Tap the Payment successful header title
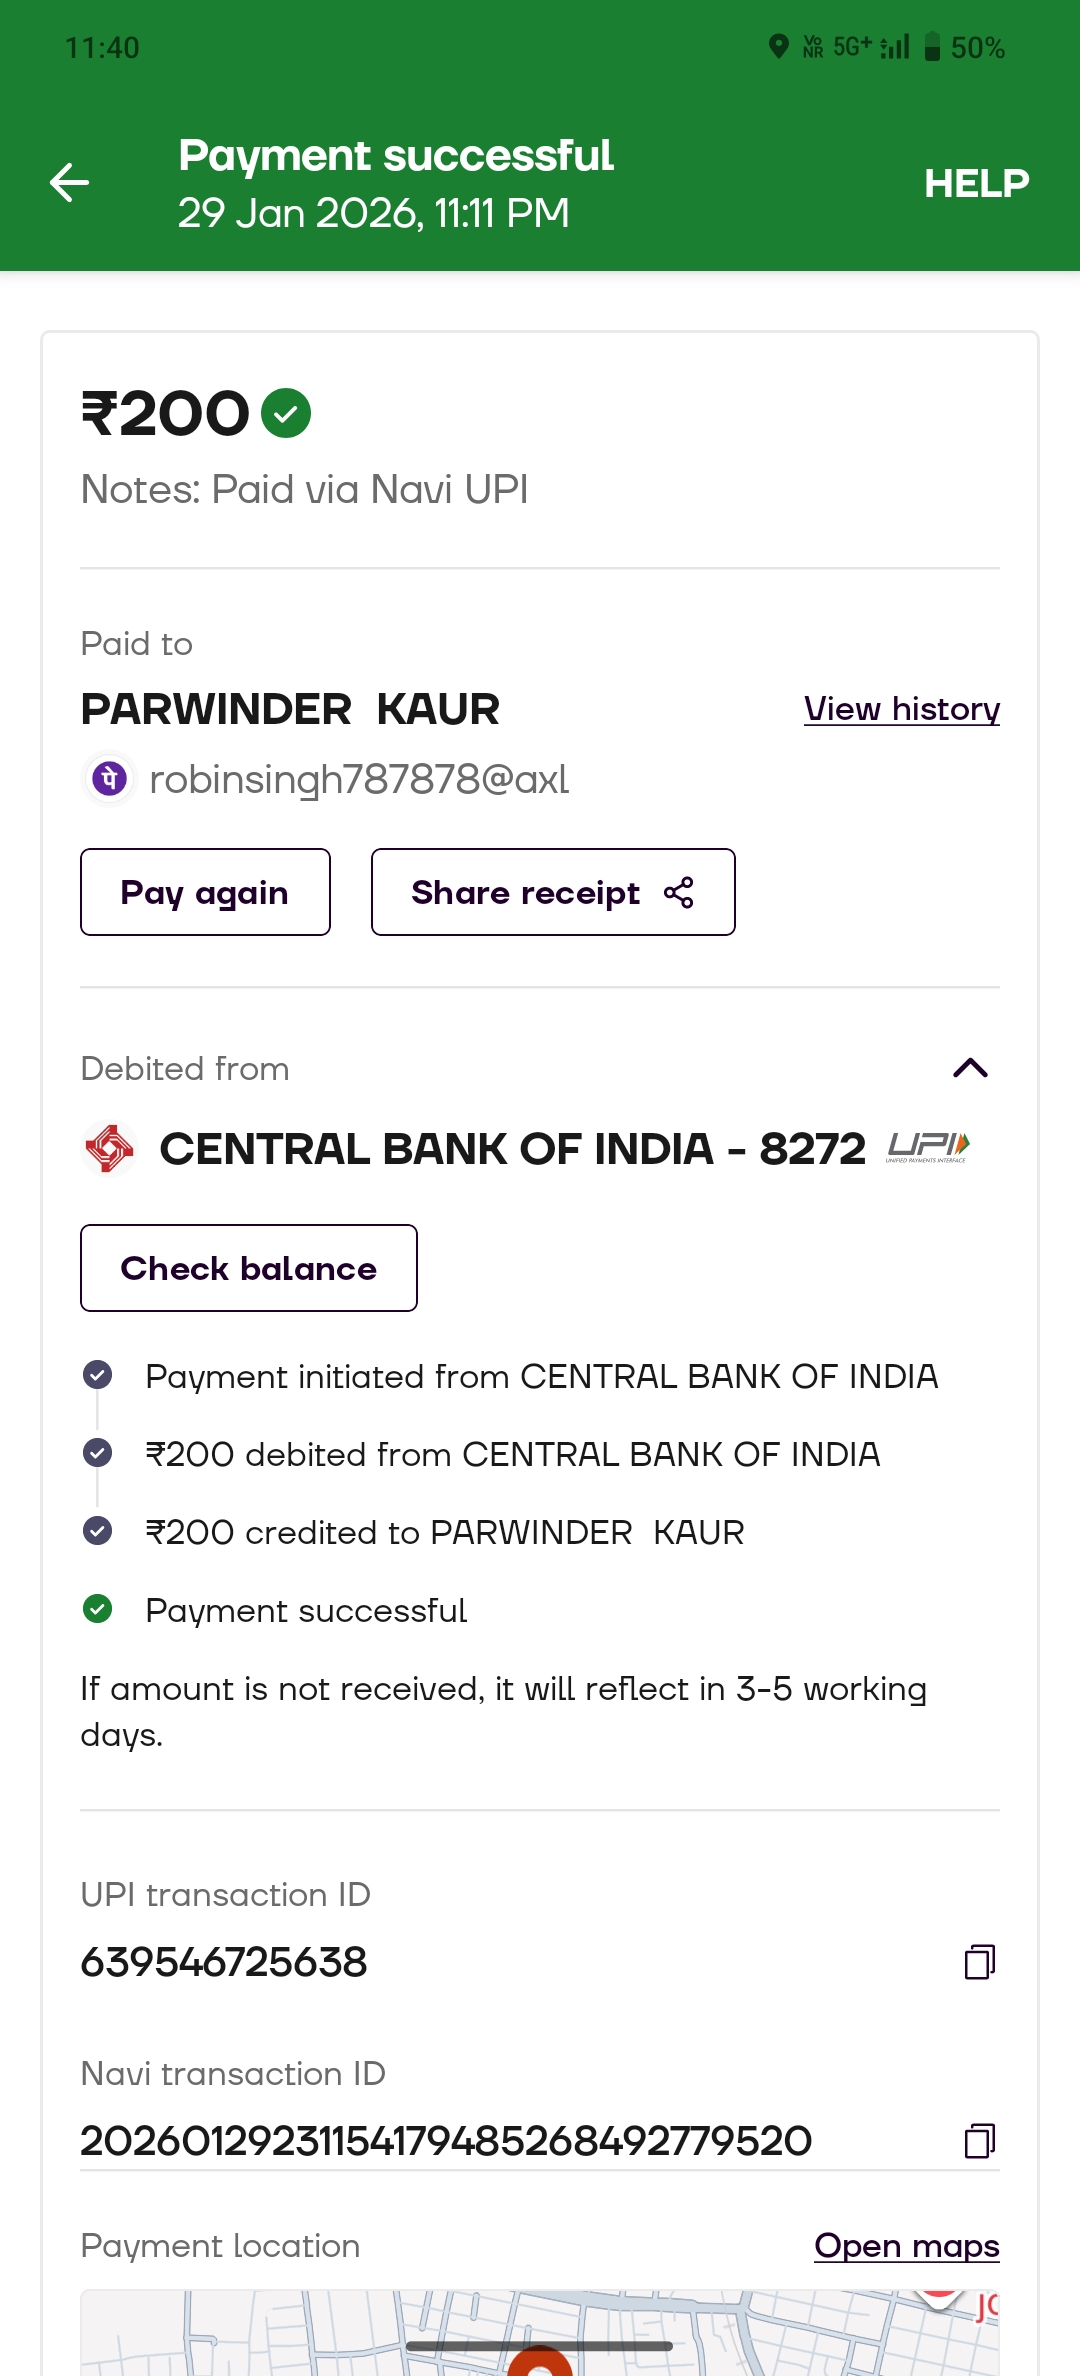Image resolution: width=1080 pixels, height=2376 pixels. (396, 155)
